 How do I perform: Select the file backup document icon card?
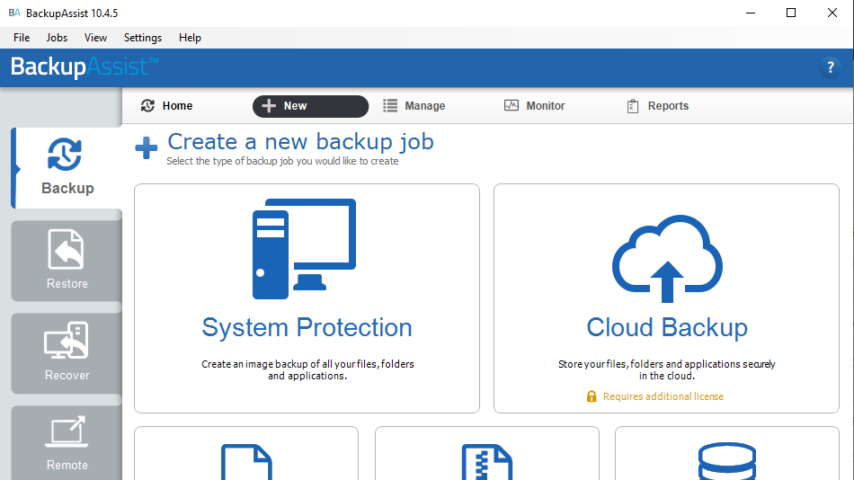(x=246, y=453)
